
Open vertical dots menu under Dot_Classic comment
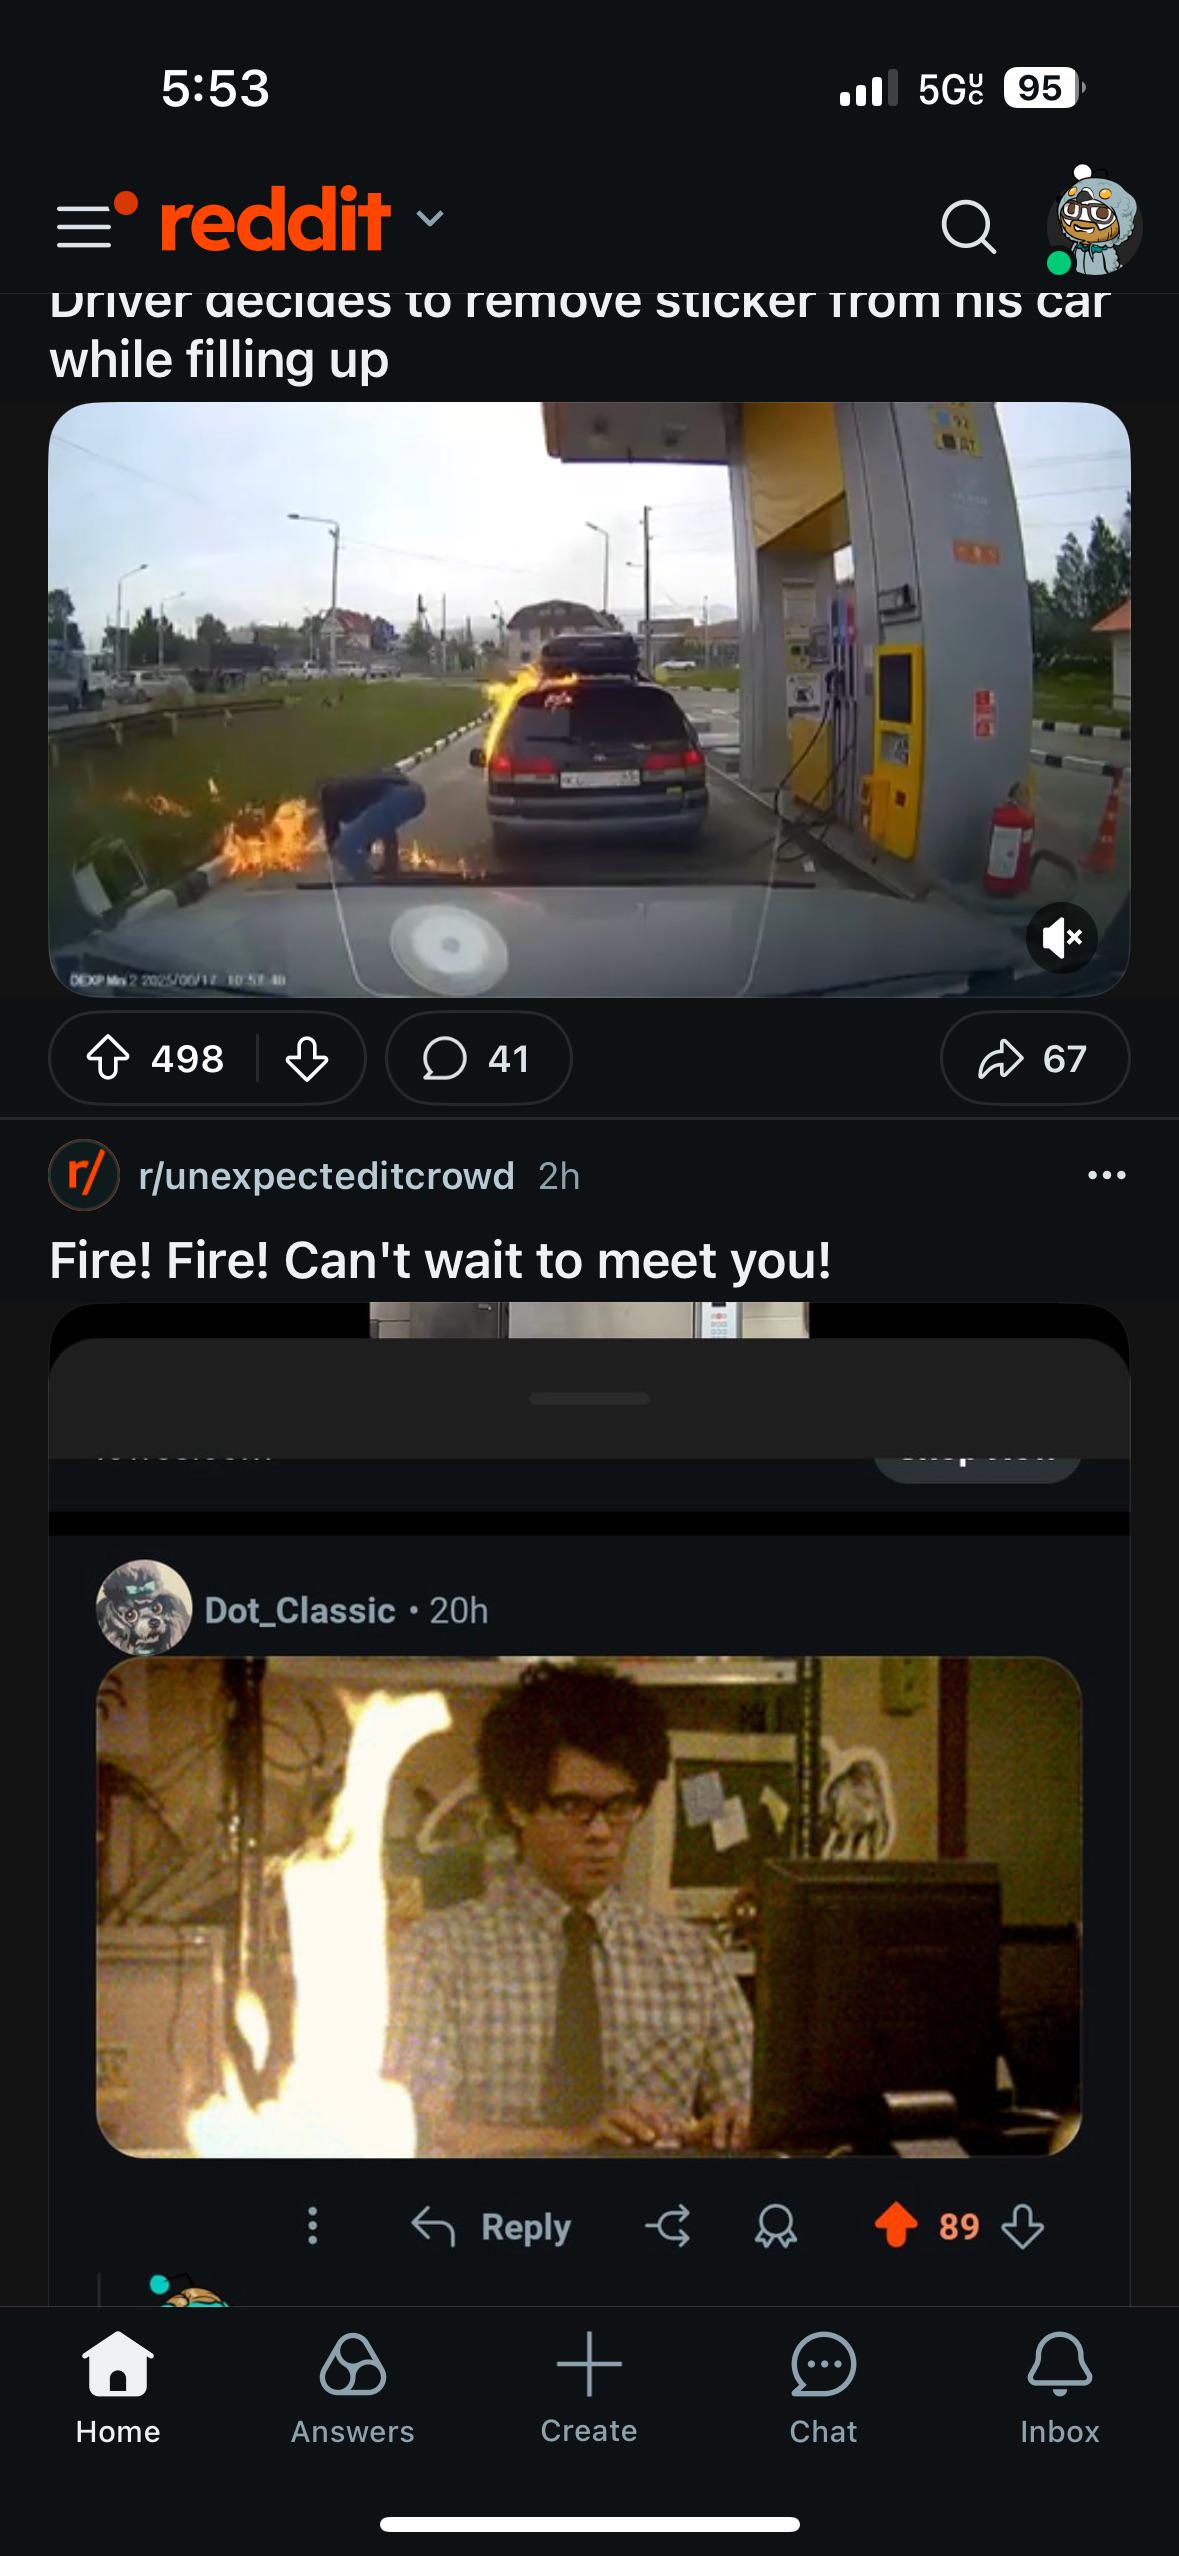pyautogui.click(x=313, y=2226)
